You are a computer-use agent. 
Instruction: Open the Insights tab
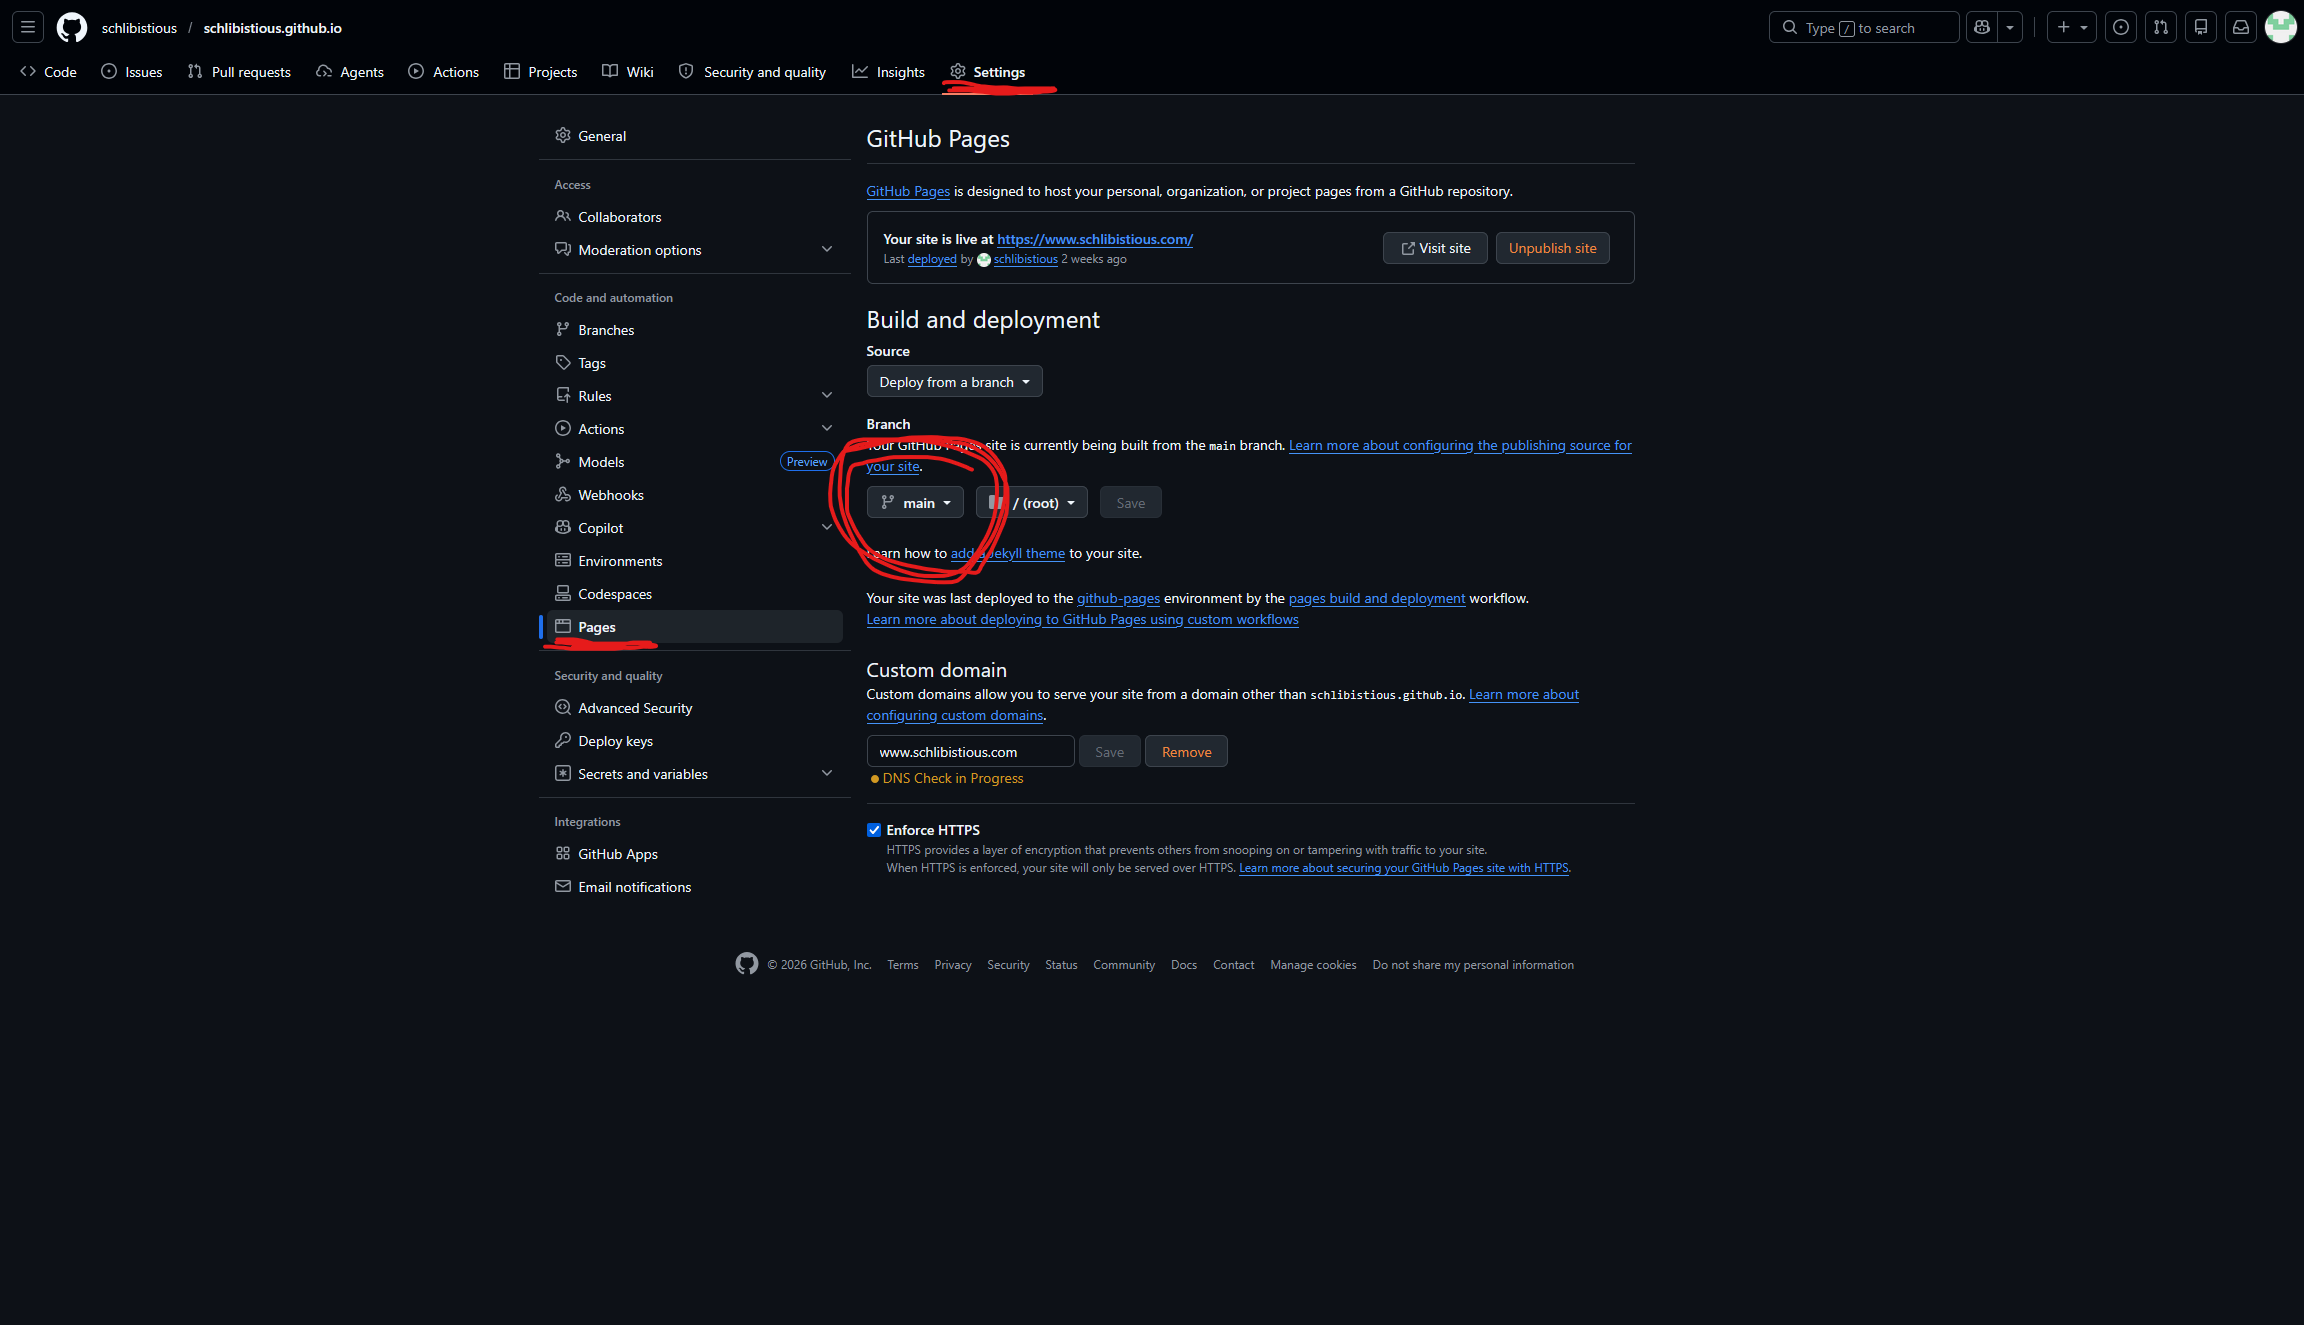888,71
